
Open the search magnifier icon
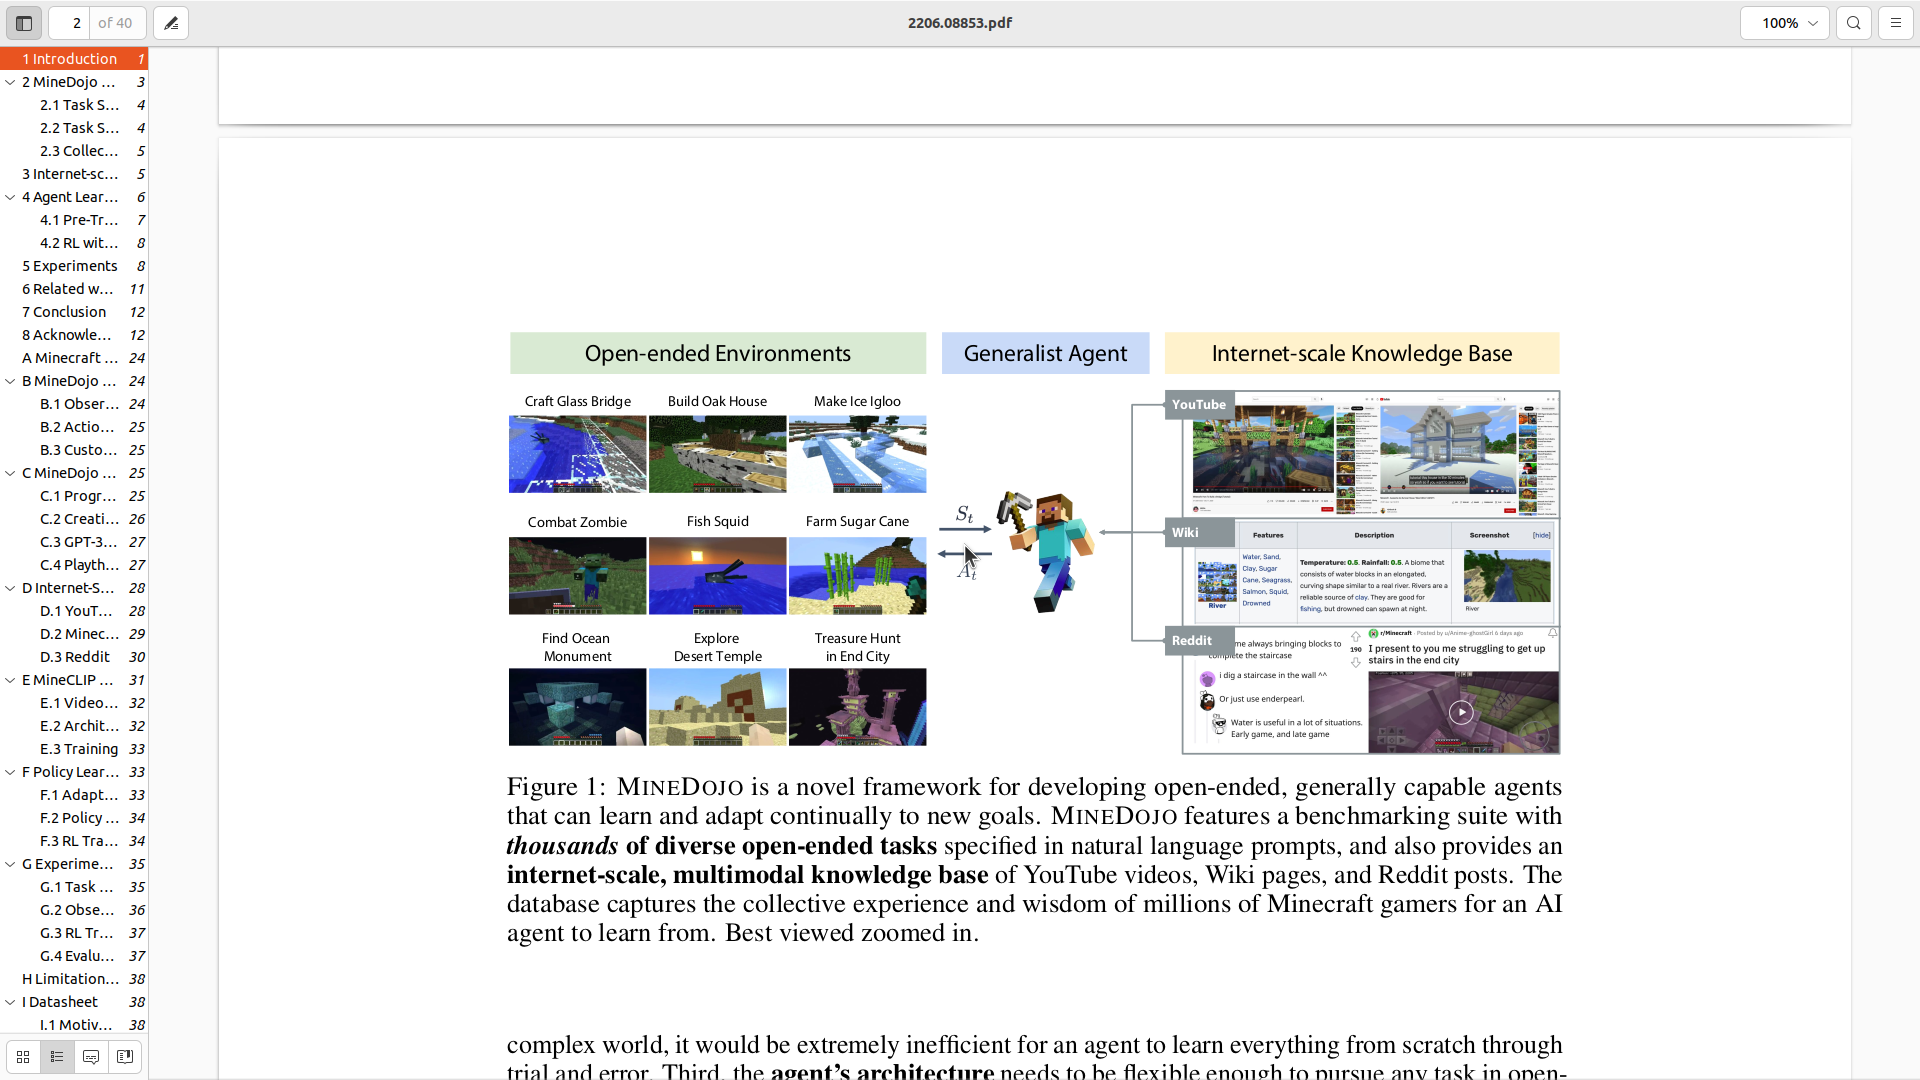click(1854, 23)
